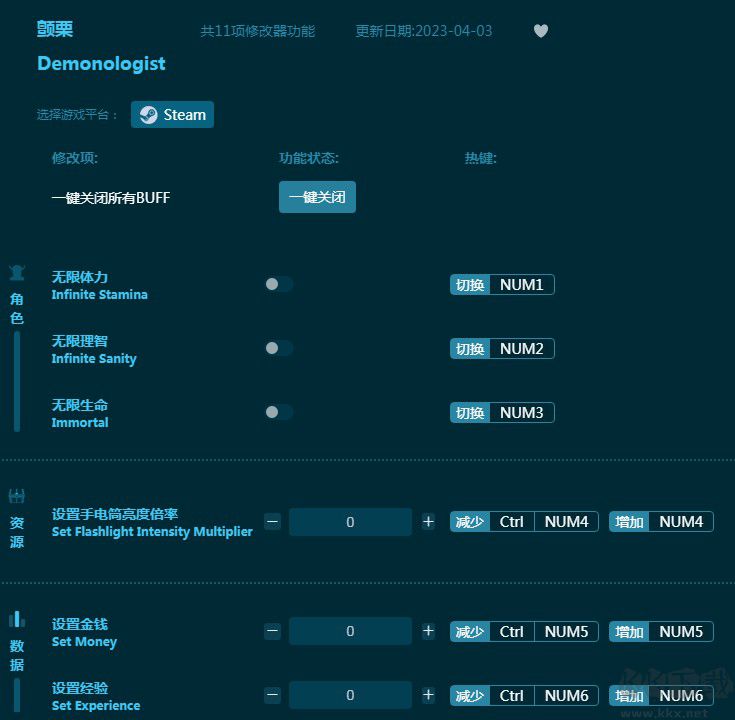Turn on the Immortal toggle
735x720 pixels.
[279, 412]
